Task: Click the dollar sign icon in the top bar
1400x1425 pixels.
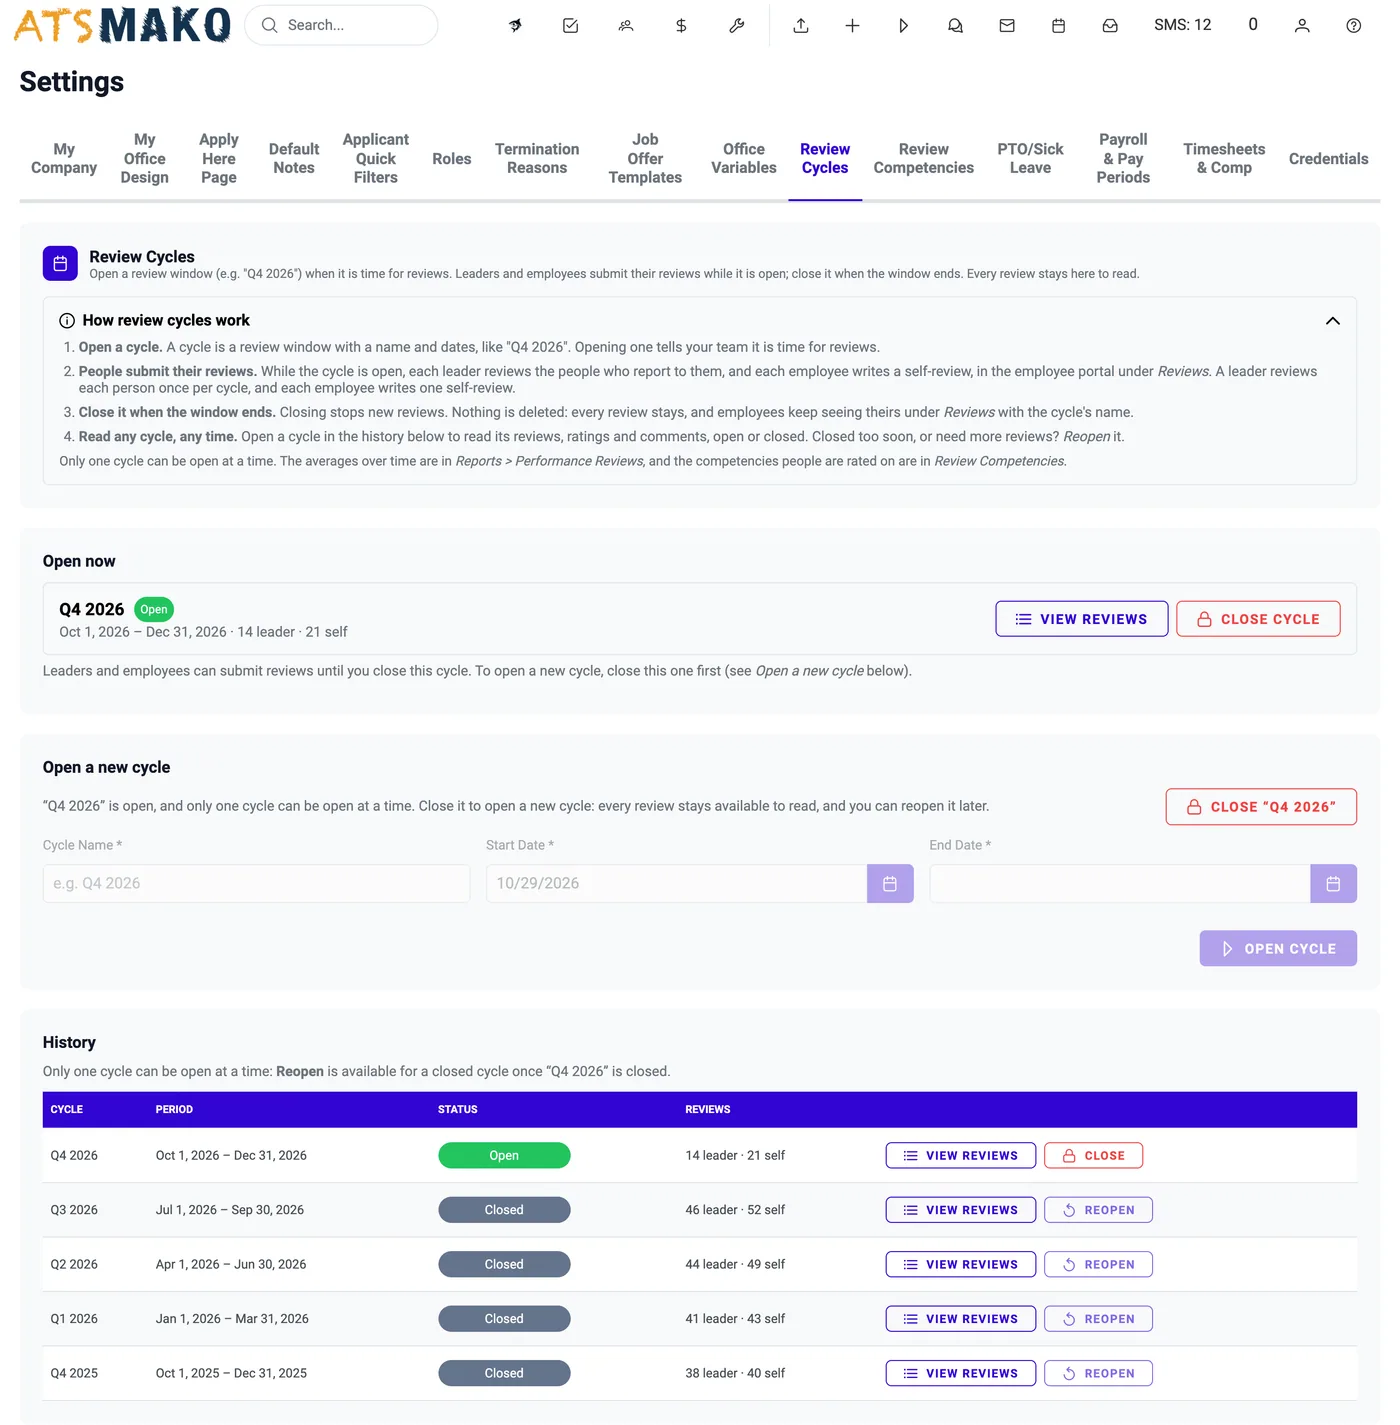Action: 681,26
